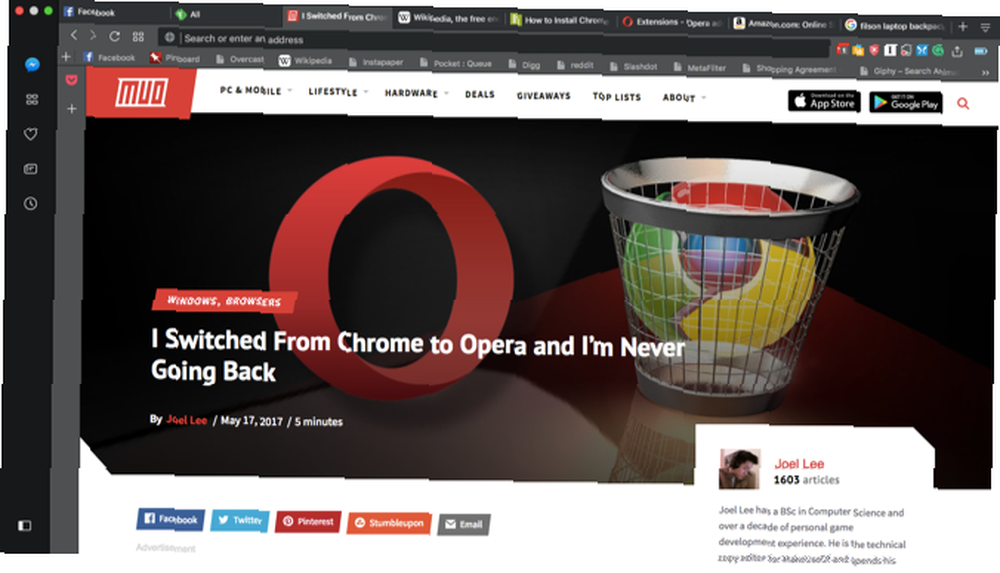The width and height of the screenshot is (1000, 573).
Task: Go forward with the forward arrow
Action: (x=93, y=36)
